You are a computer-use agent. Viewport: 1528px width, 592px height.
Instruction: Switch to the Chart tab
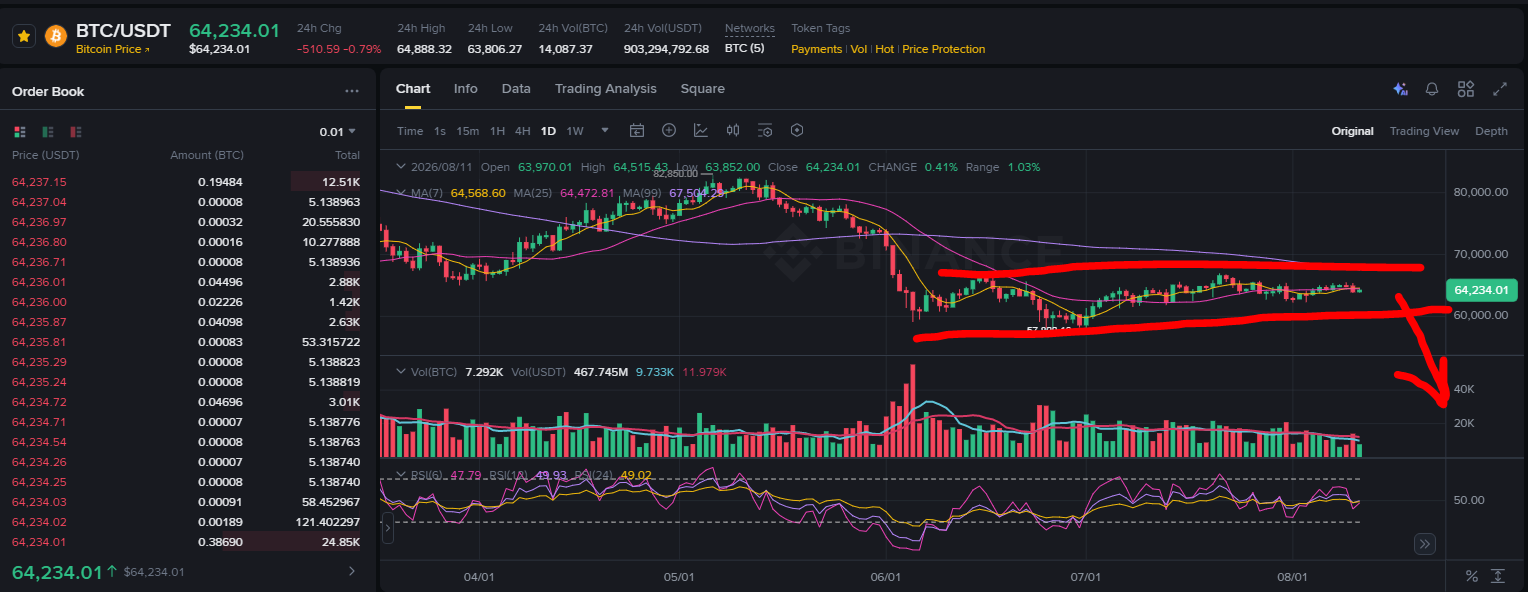tap(413, 89)
